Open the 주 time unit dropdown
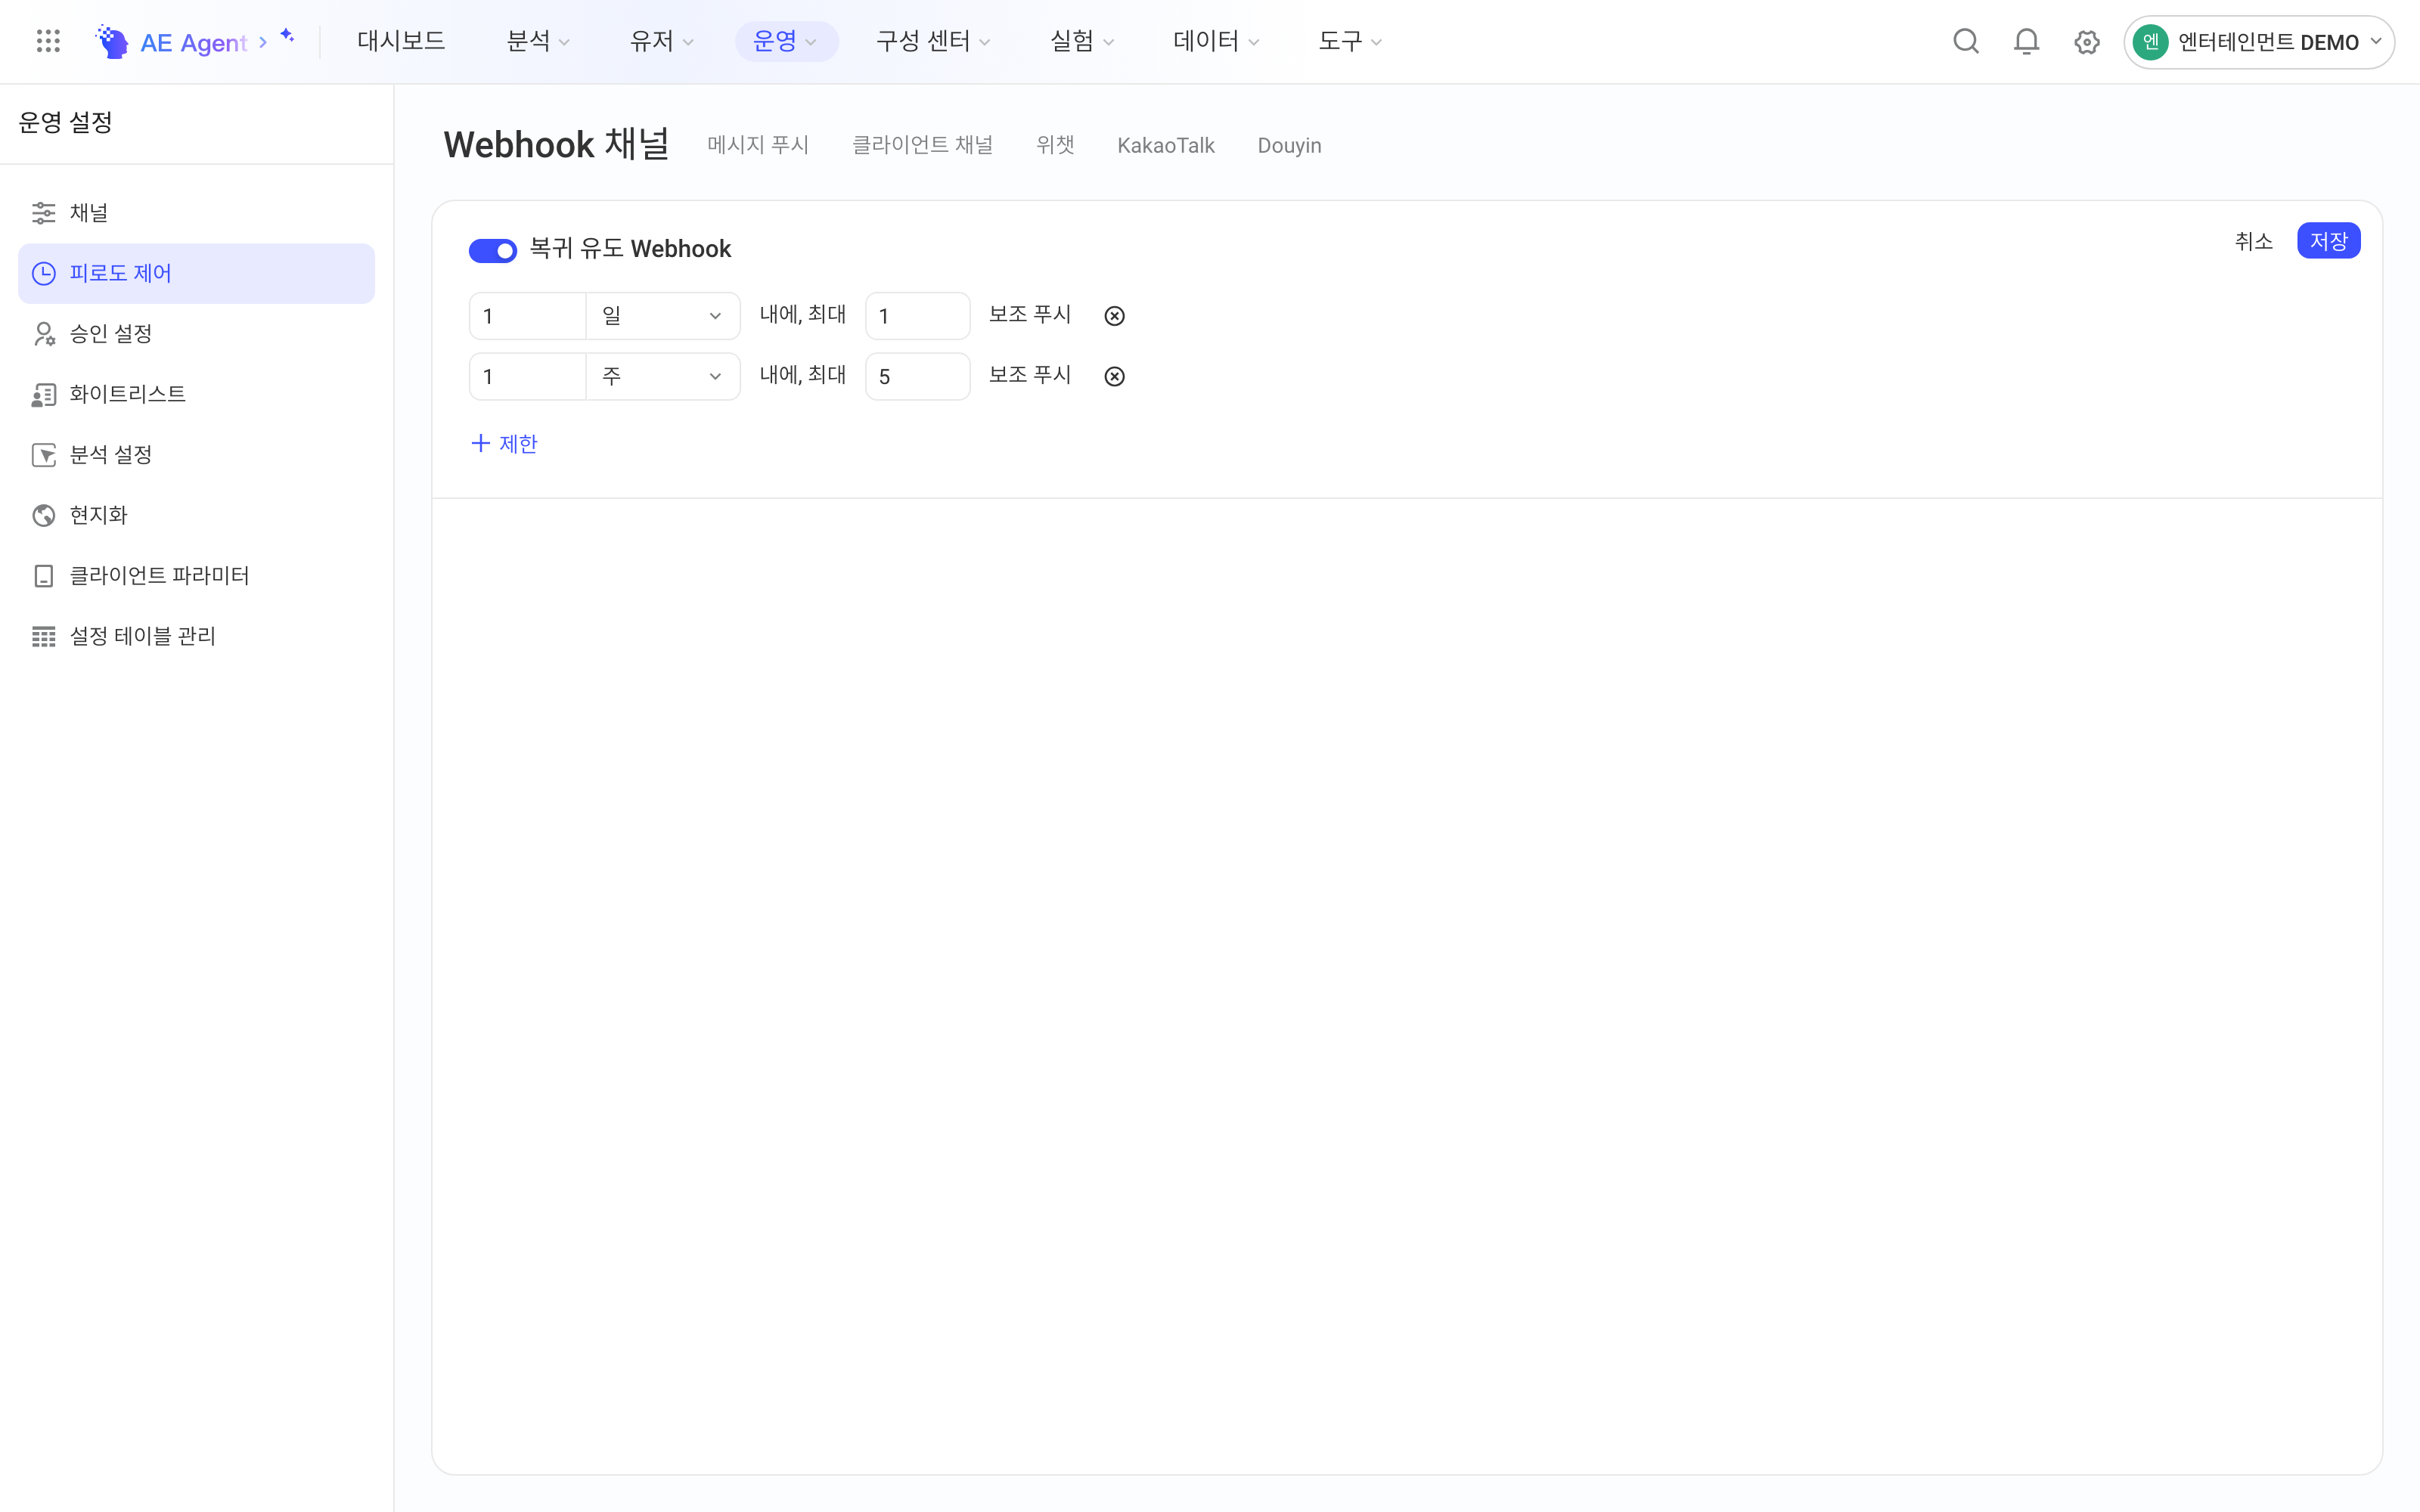Viewport: 2420px width, 1512px height. [x=663, y=376]
